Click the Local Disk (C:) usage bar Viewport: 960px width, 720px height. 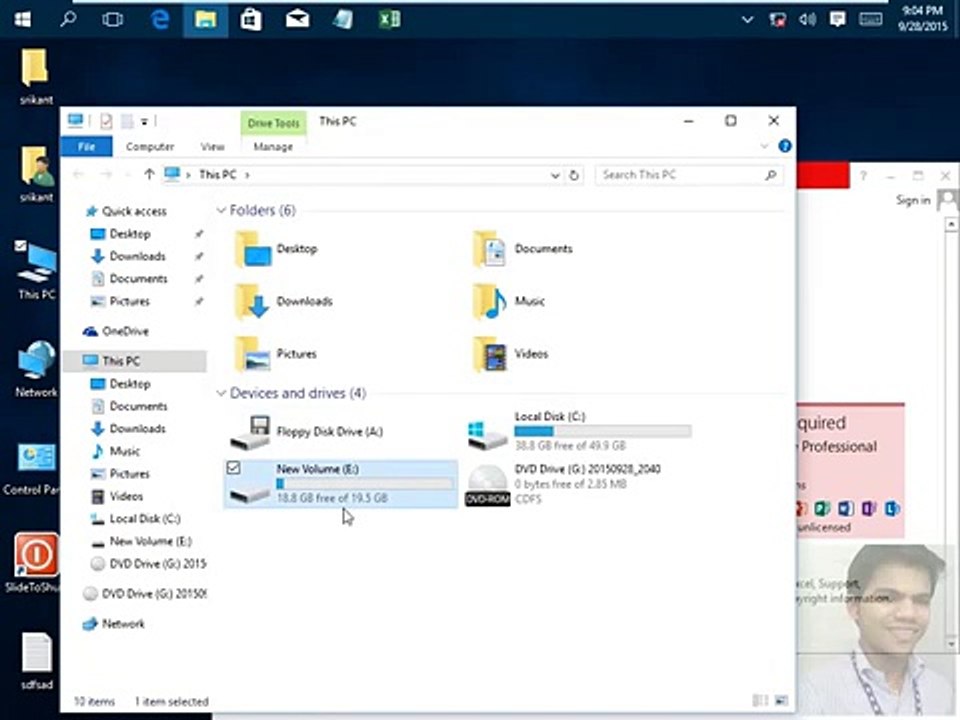pos(603,431)
